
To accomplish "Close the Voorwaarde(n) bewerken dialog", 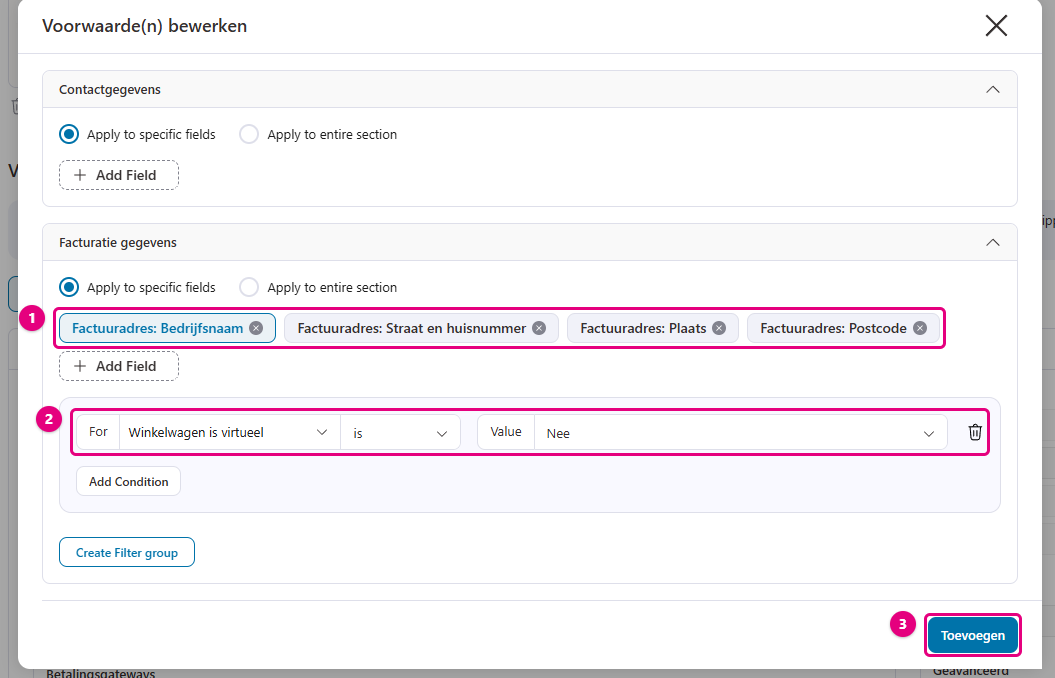I will tap(996, 26).
